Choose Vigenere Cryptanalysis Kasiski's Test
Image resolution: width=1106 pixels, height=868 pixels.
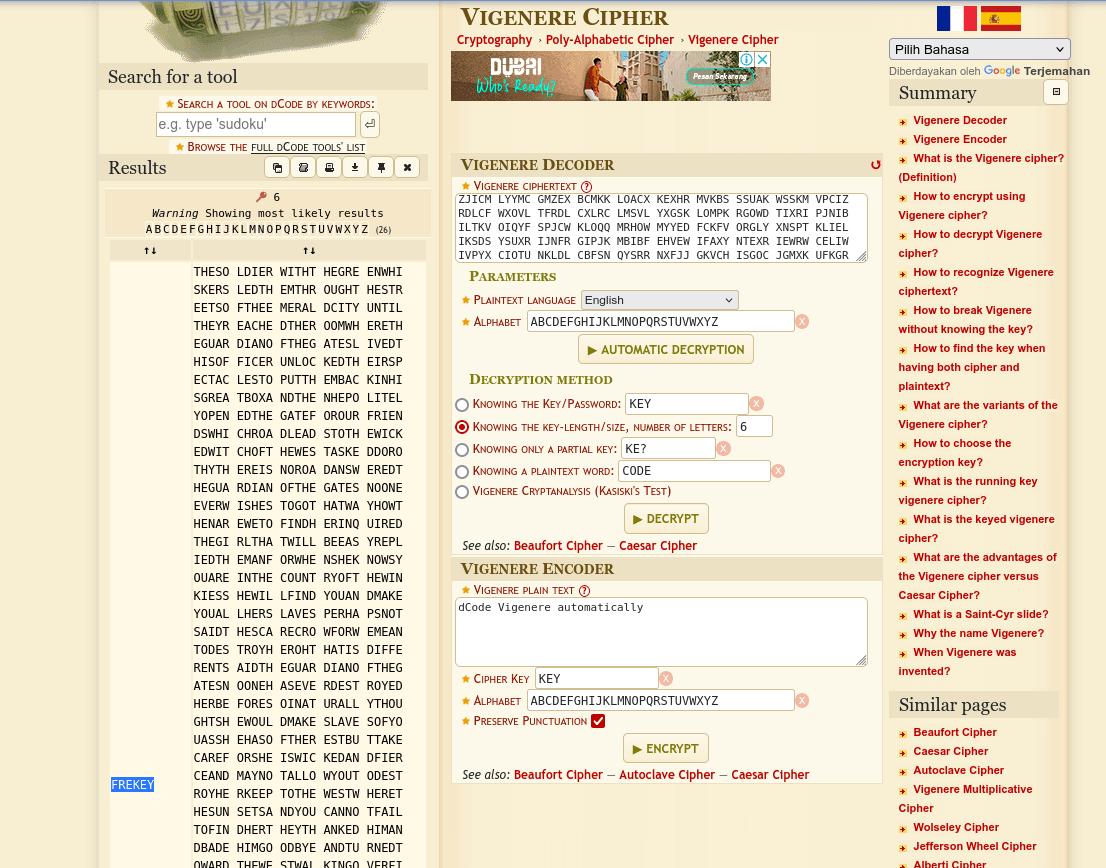point(461,491)
